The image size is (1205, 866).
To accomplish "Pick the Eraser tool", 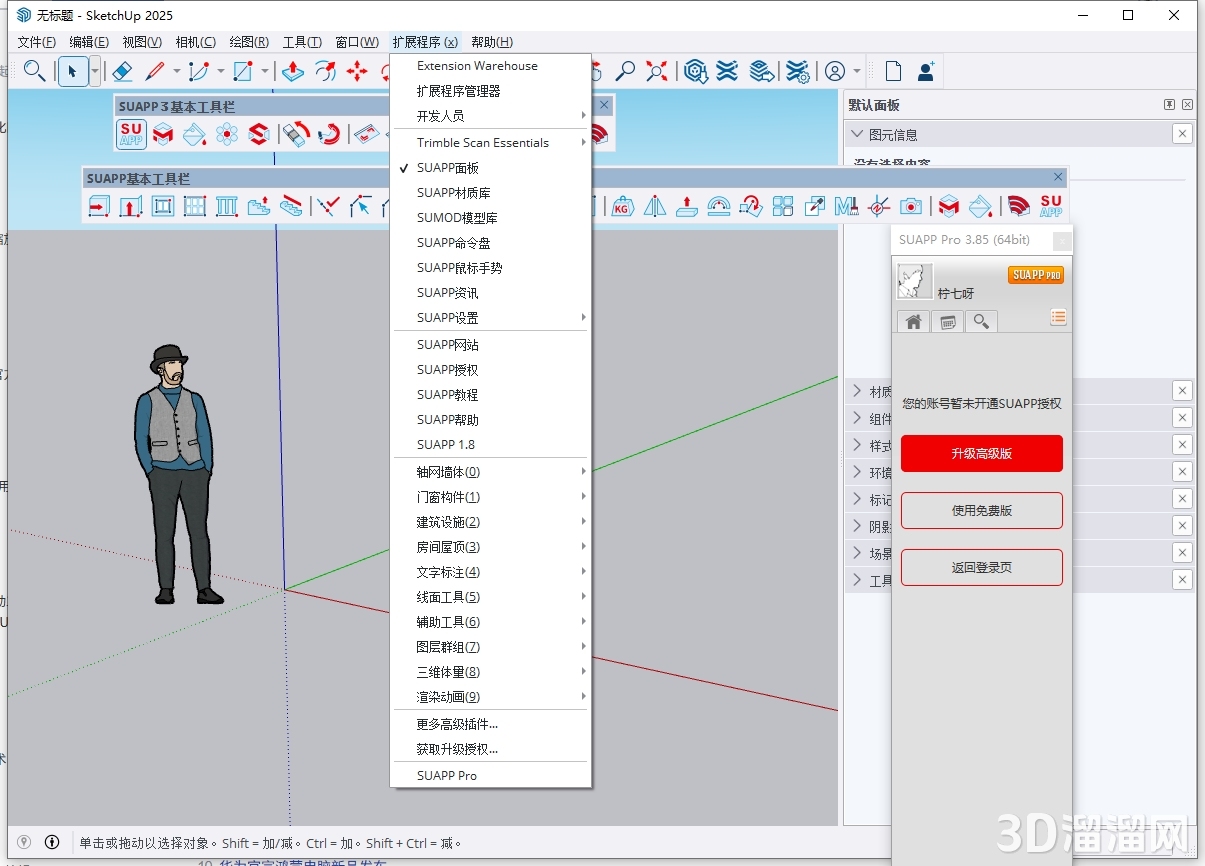I will 122,71.
